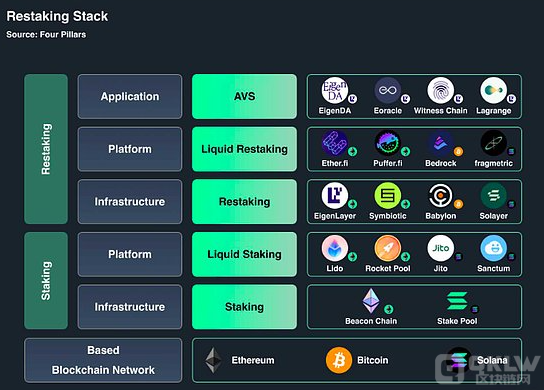Select the Application layer box

(130, 96)
